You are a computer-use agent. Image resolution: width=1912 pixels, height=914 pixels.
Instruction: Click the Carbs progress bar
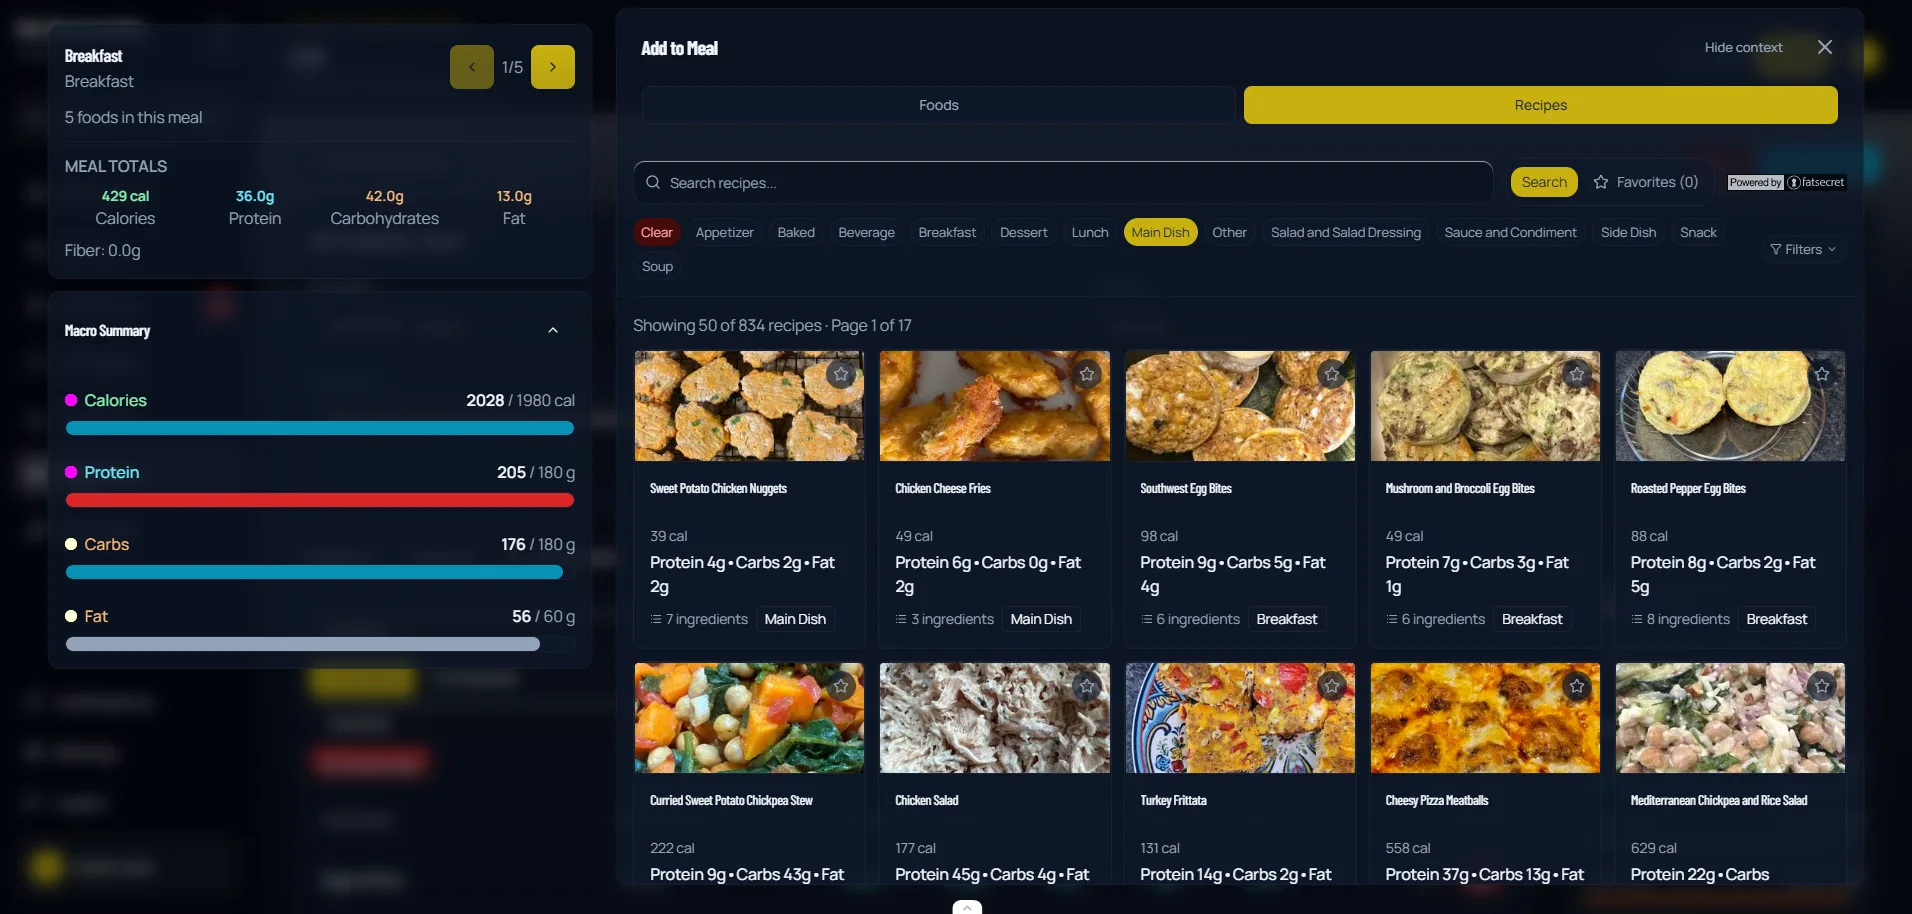click(320, 572)
